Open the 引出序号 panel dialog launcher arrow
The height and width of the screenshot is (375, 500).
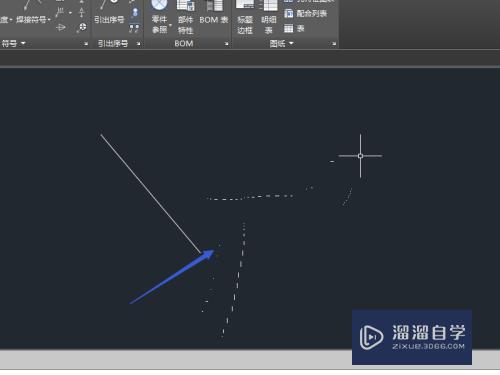(x=138, y=44)
